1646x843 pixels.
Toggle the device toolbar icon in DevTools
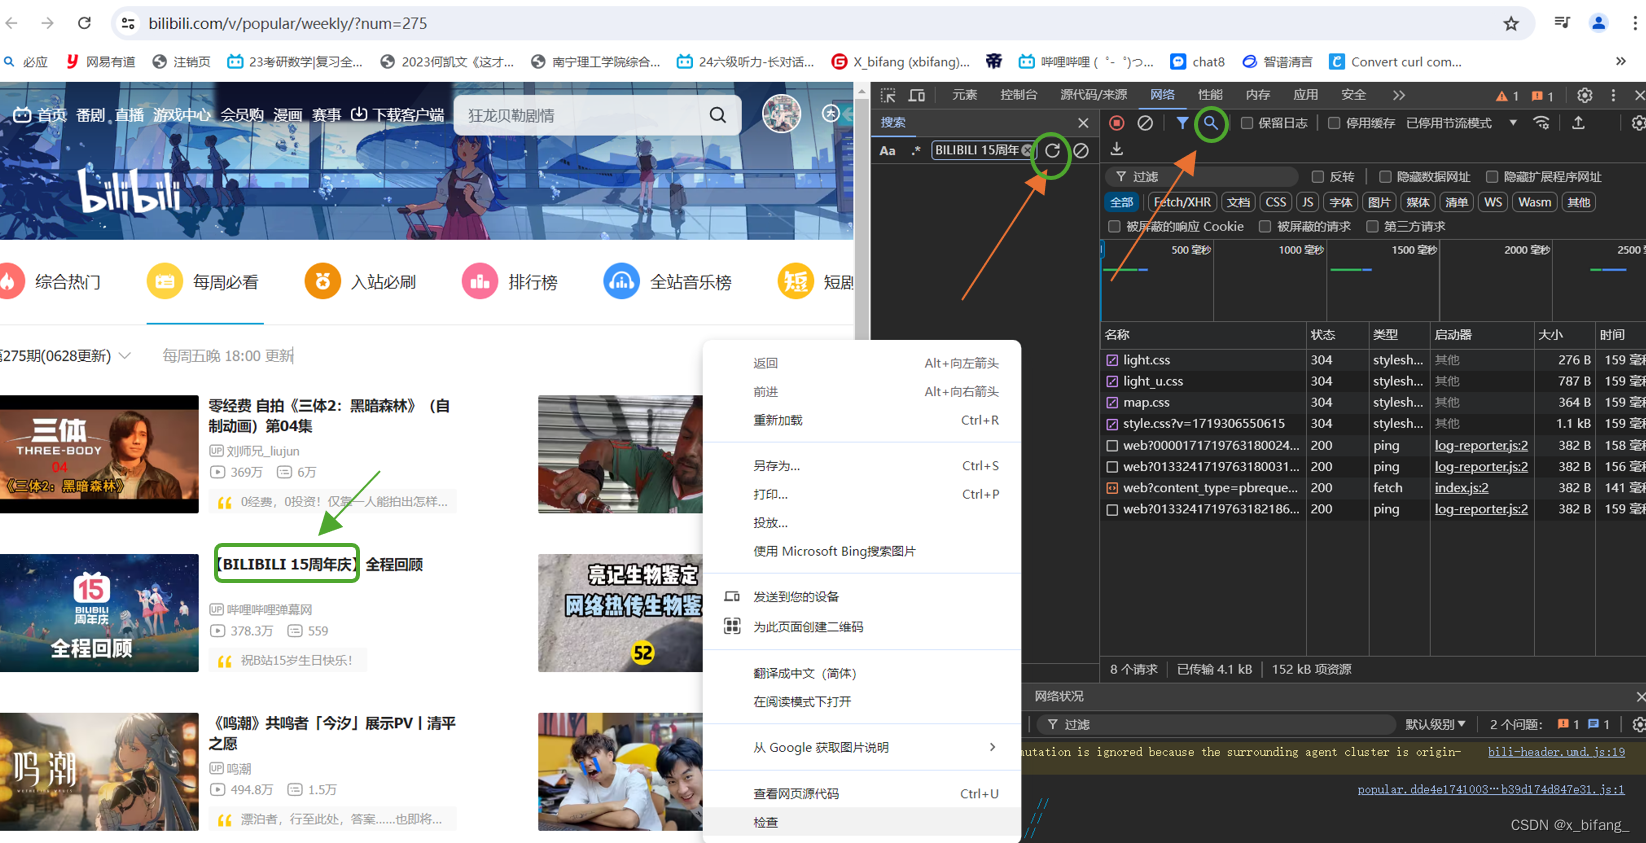pyautogui.click(x=917, y=95)
